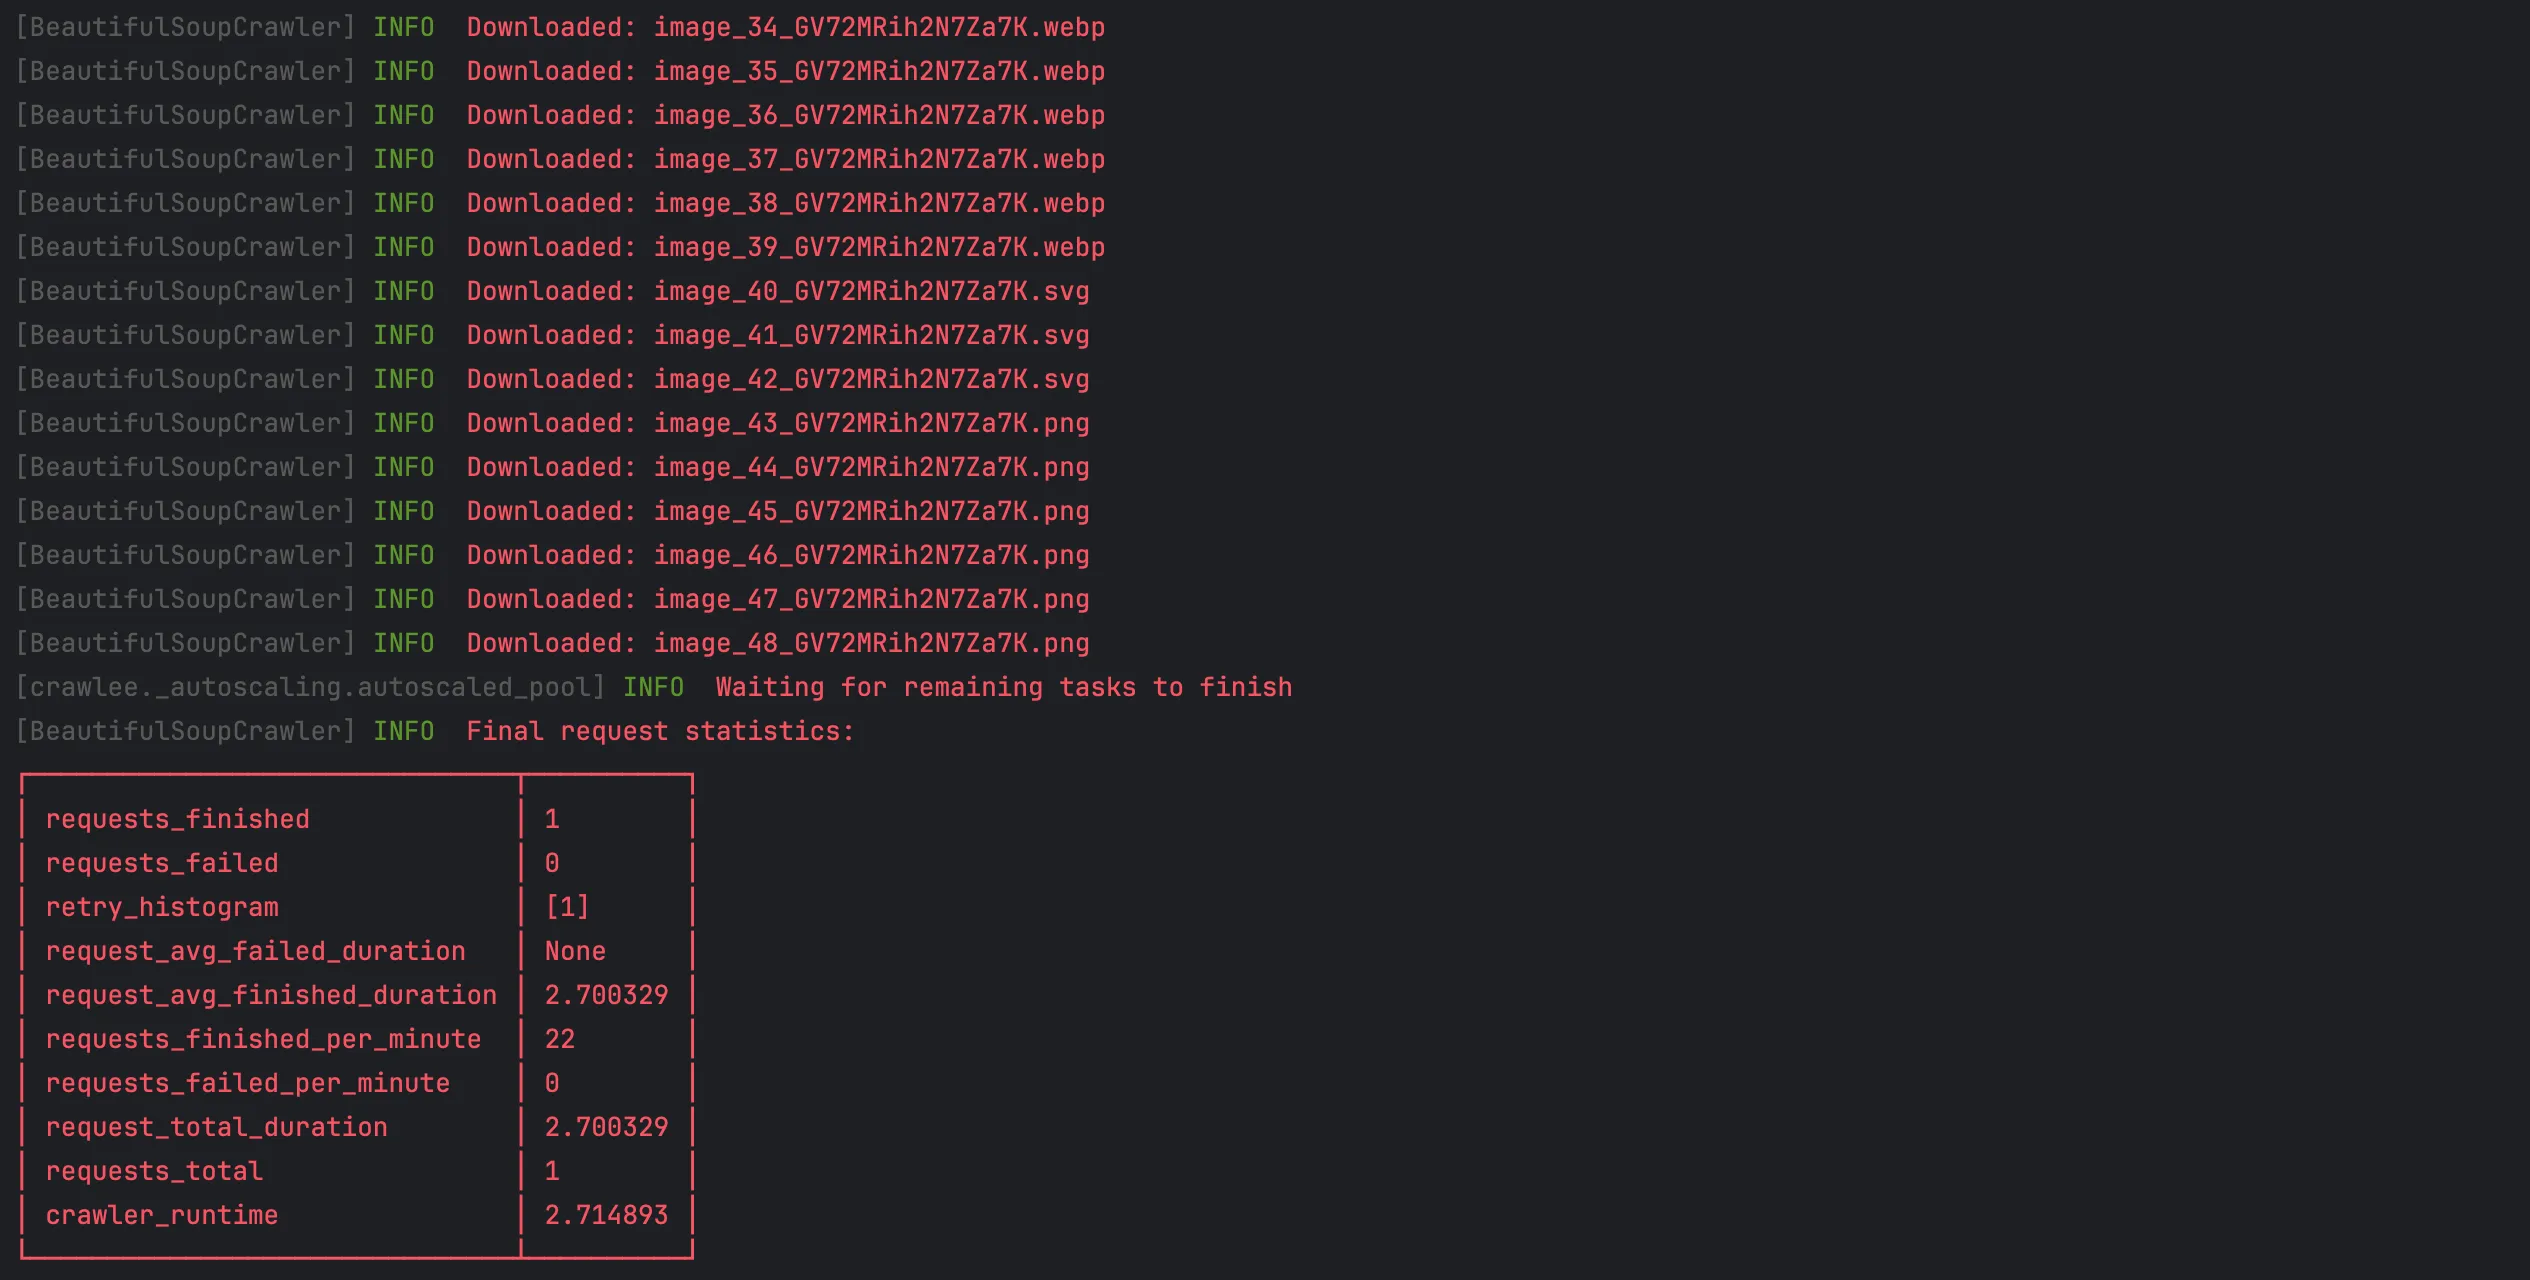Click image_44_GV72MRih2N7Za7K.png filename
The image size is (2530, 1280).
[x=871, y=467]
